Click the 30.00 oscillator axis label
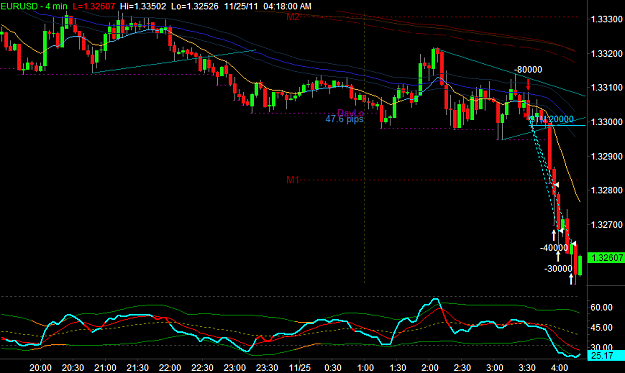The width and height of the screenshot is (625, 373). click(x=601, y=347)
